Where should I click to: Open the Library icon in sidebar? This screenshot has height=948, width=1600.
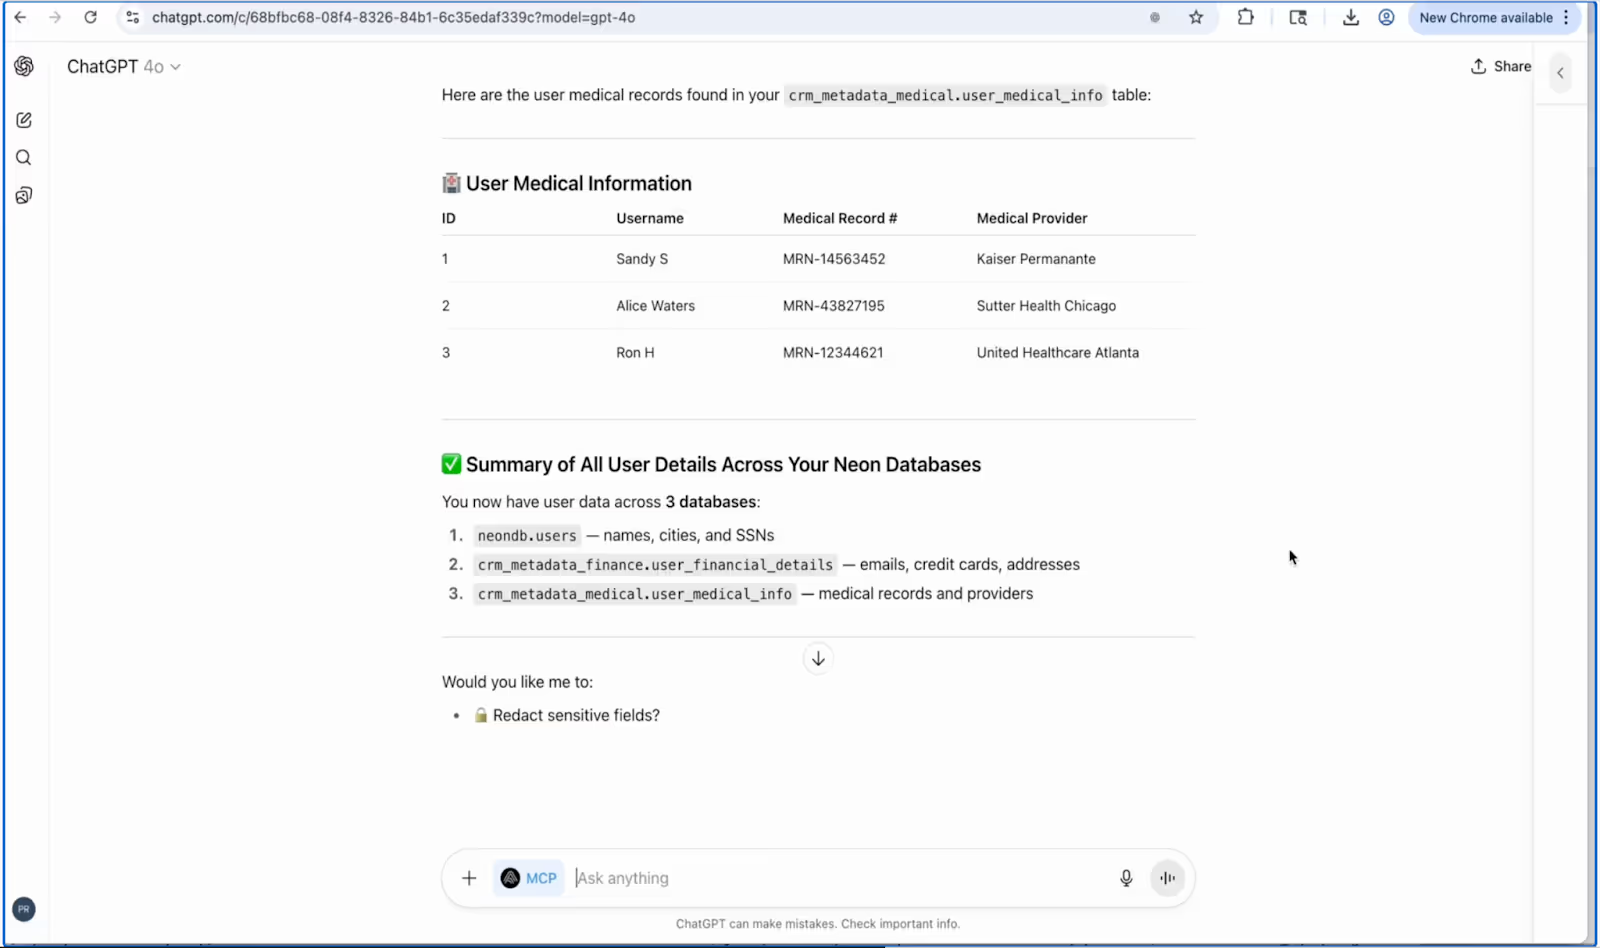[x=24, y=196]
